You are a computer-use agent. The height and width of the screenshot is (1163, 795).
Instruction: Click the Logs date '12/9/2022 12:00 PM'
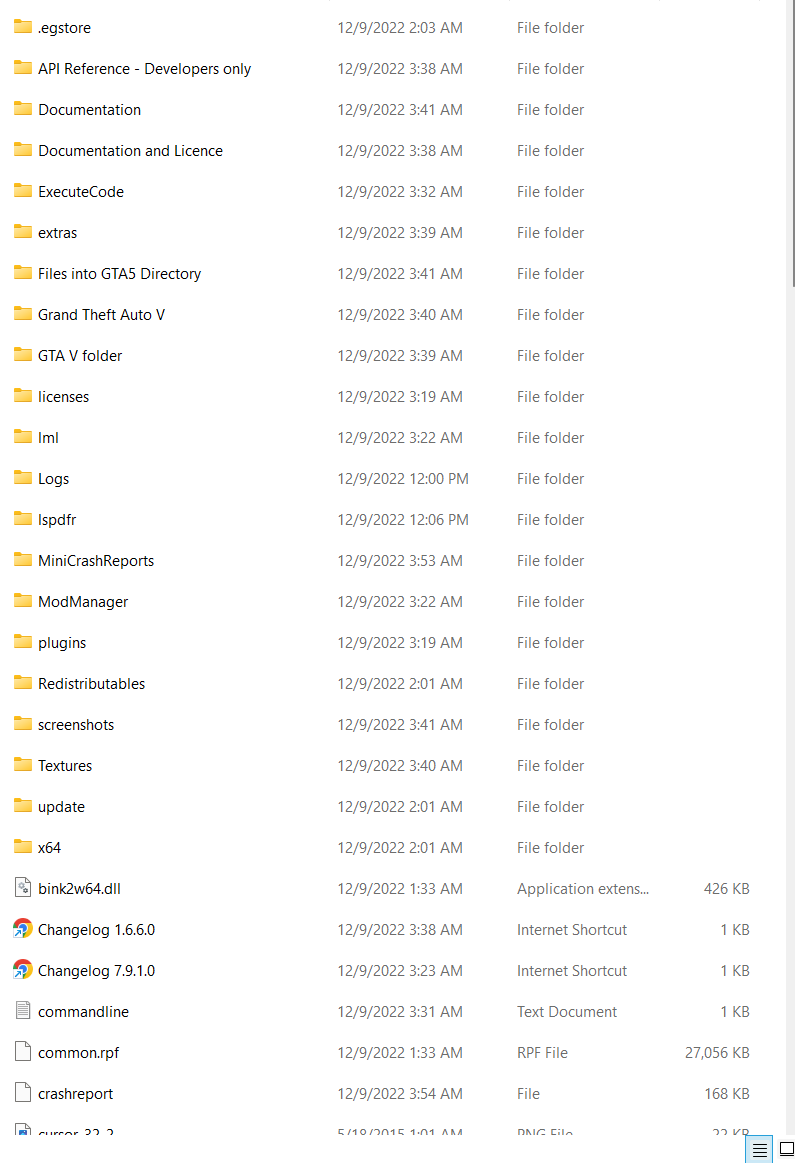coord(403,478)
